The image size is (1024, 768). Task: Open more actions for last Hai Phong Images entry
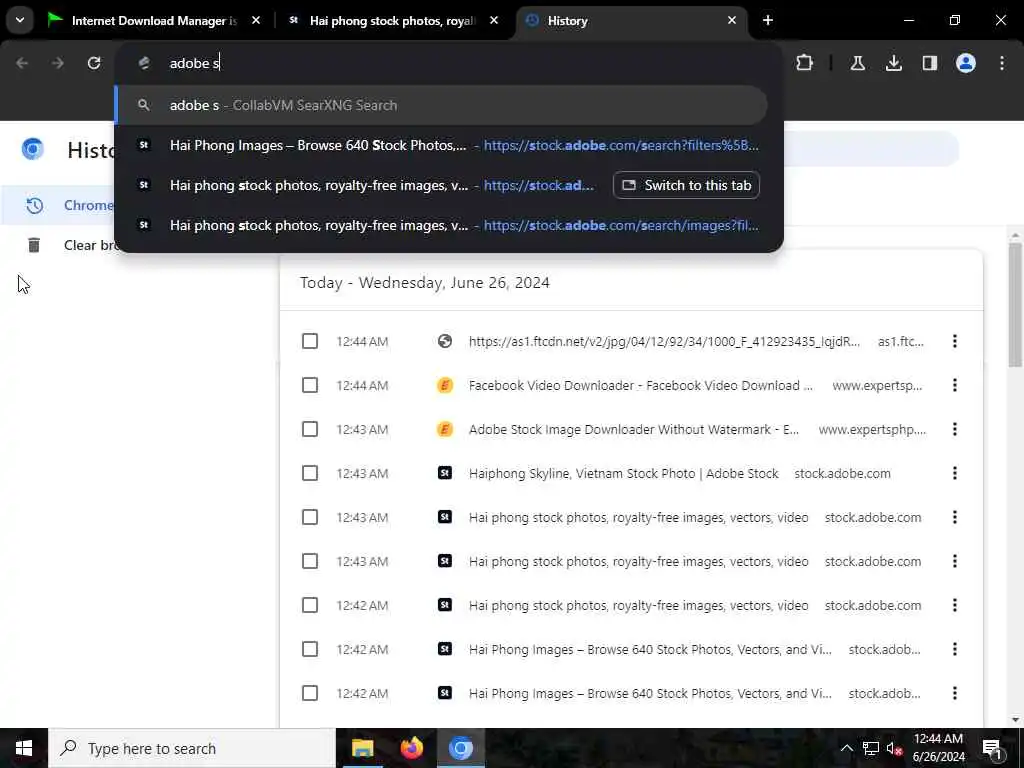click(955, 693)
